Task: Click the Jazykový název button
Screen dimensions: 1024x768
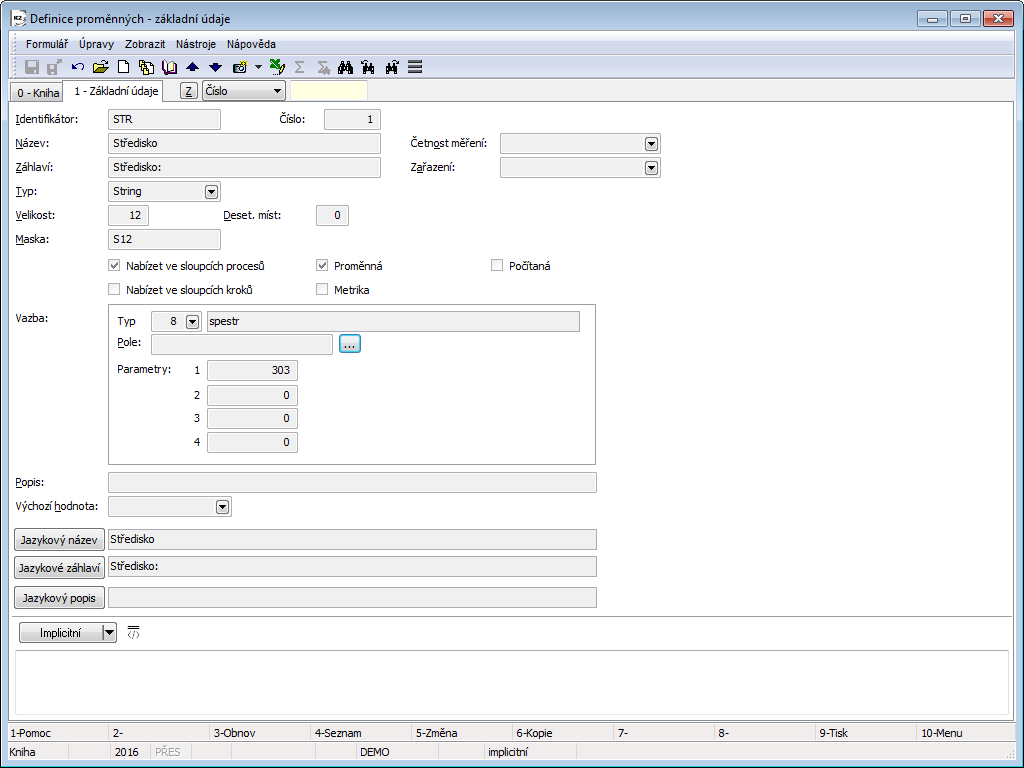Action: tap(59, 539)
